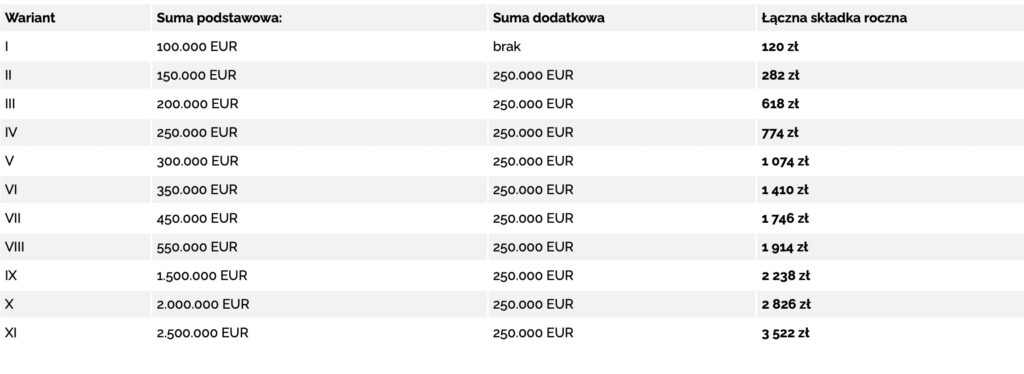Image resolution: width=1024 pixels, height=374 pixels.
Task: Select variant V row label
Action: coord(9,161)
